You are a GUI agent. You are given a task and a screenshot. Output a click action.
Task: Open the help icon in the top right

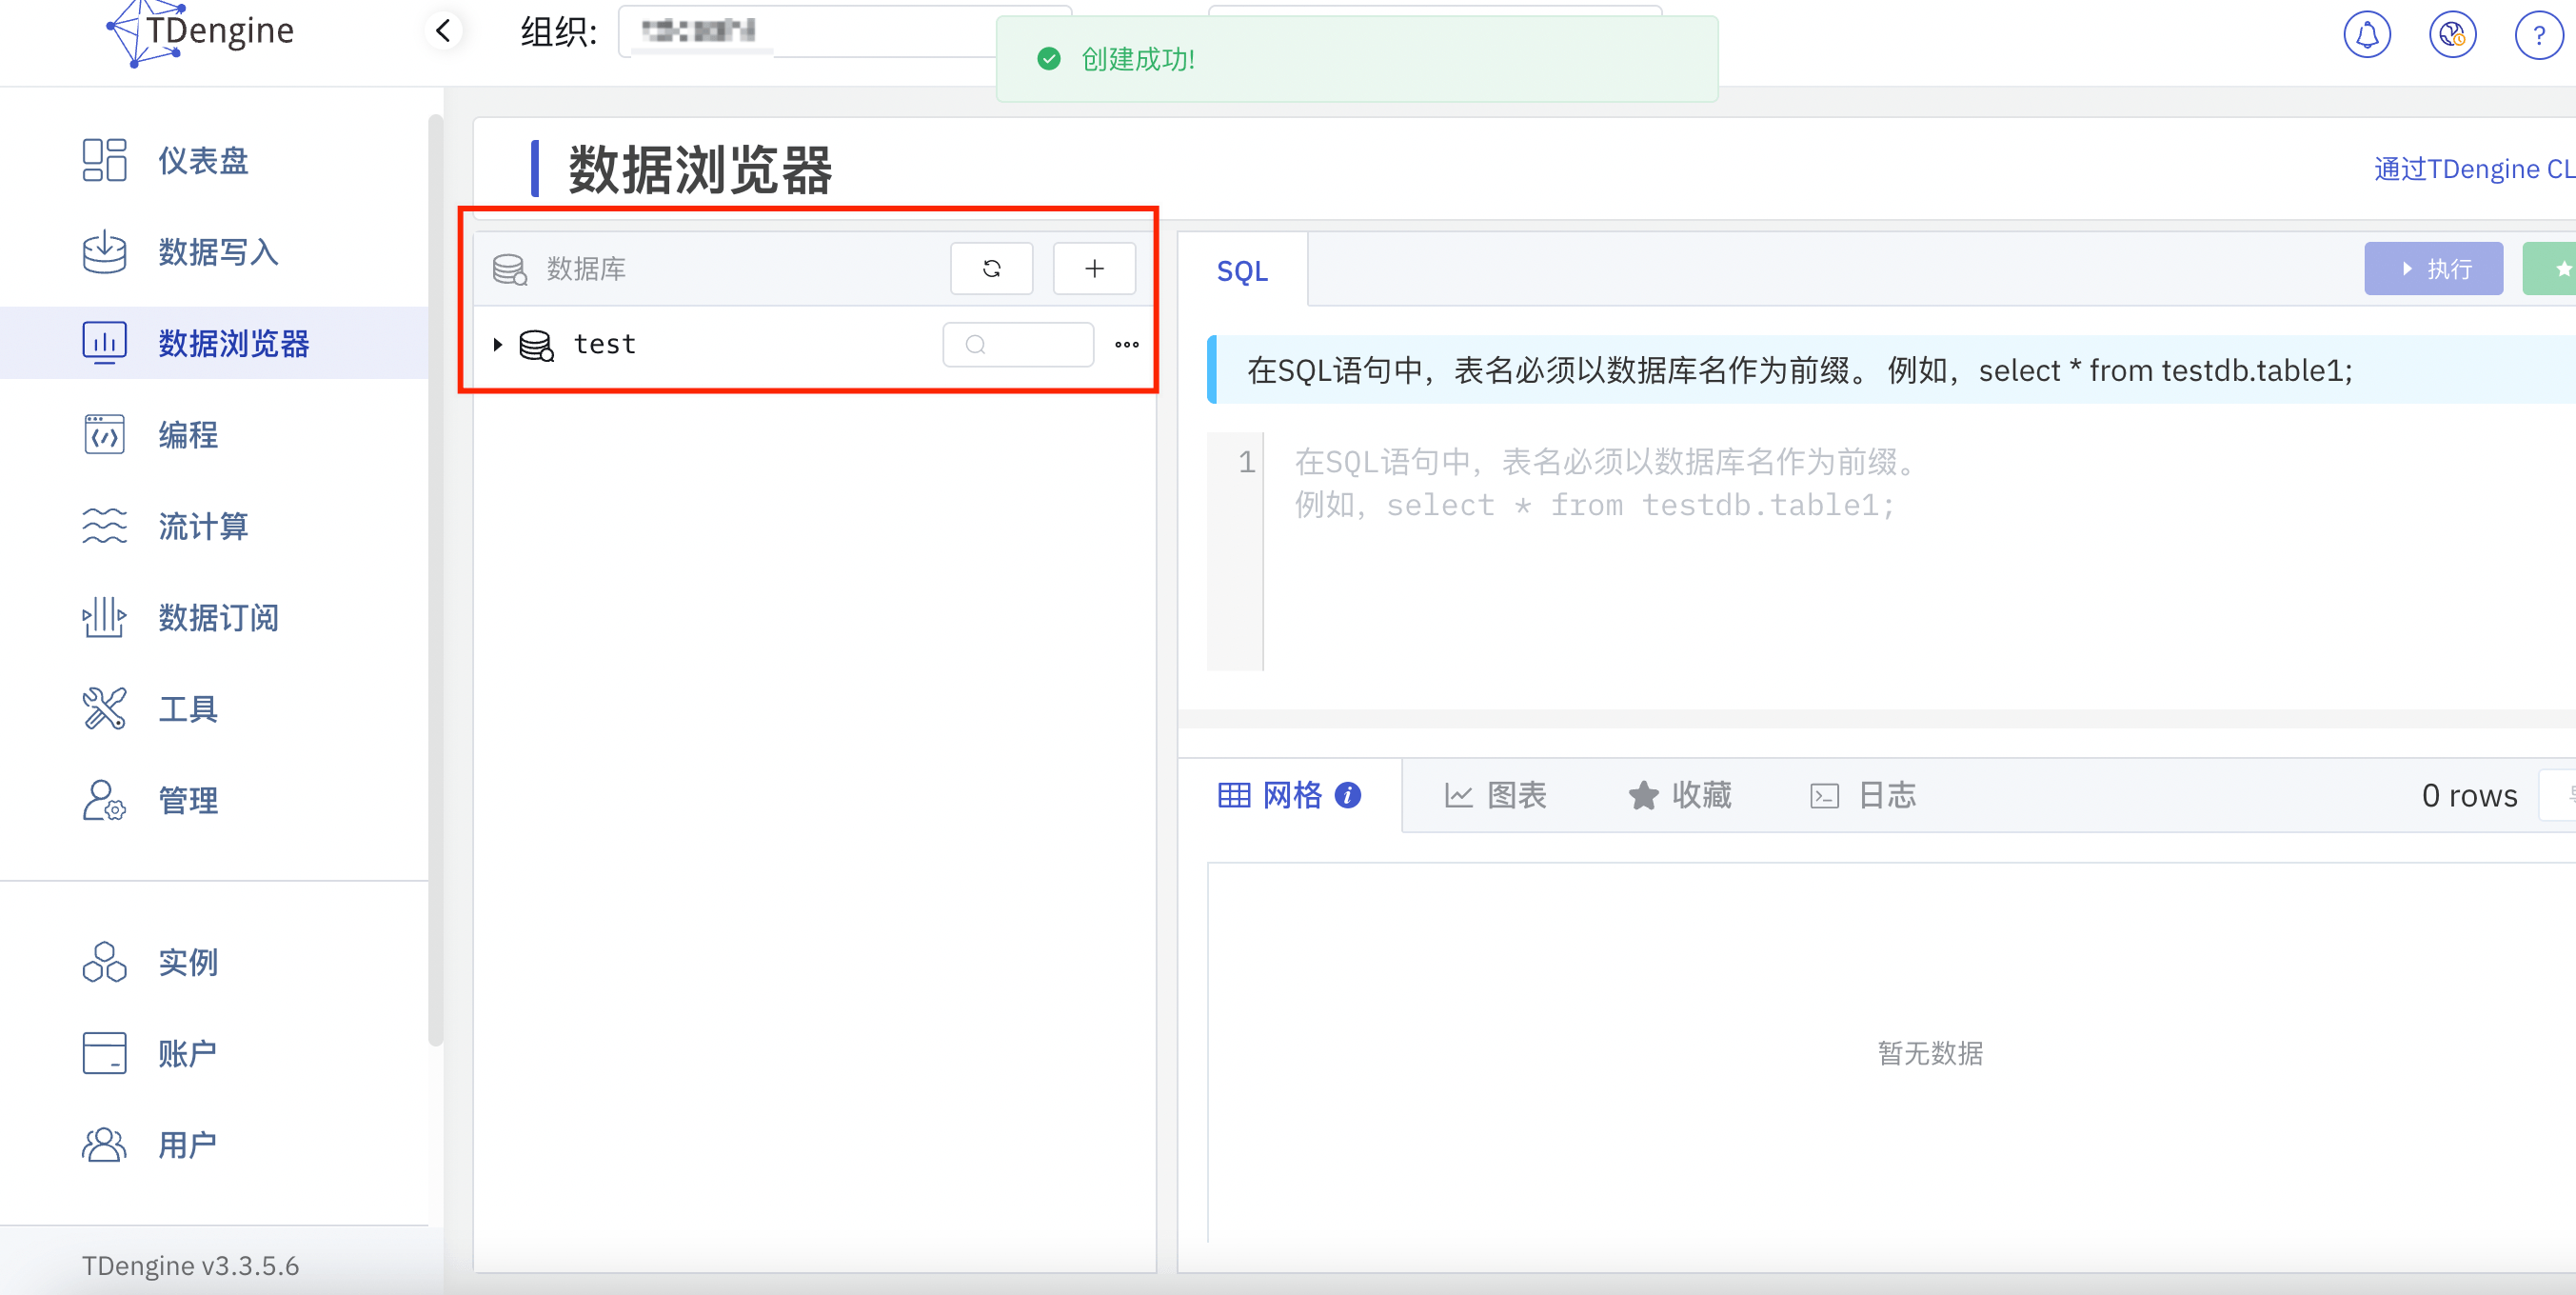coord(2539,35)
